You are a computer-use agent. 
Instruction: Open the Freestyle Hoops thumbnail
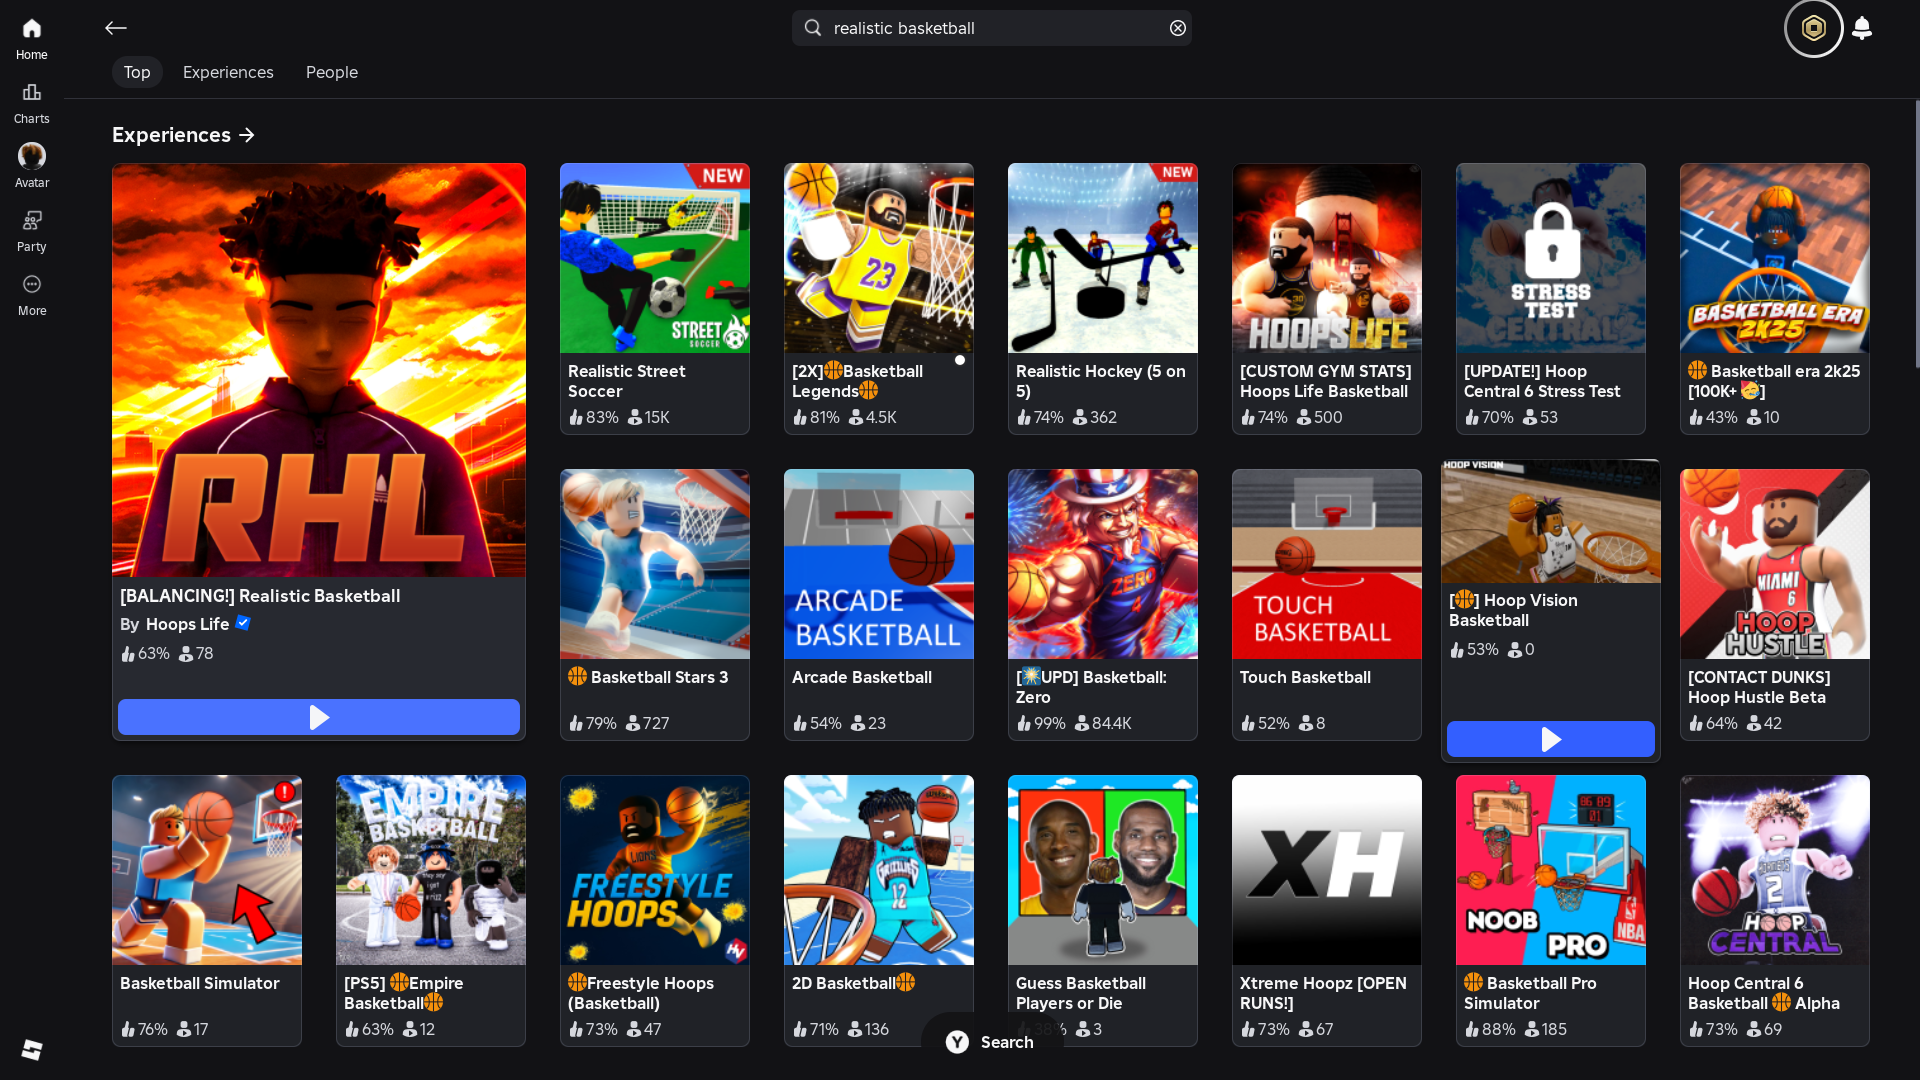point(655,870)
